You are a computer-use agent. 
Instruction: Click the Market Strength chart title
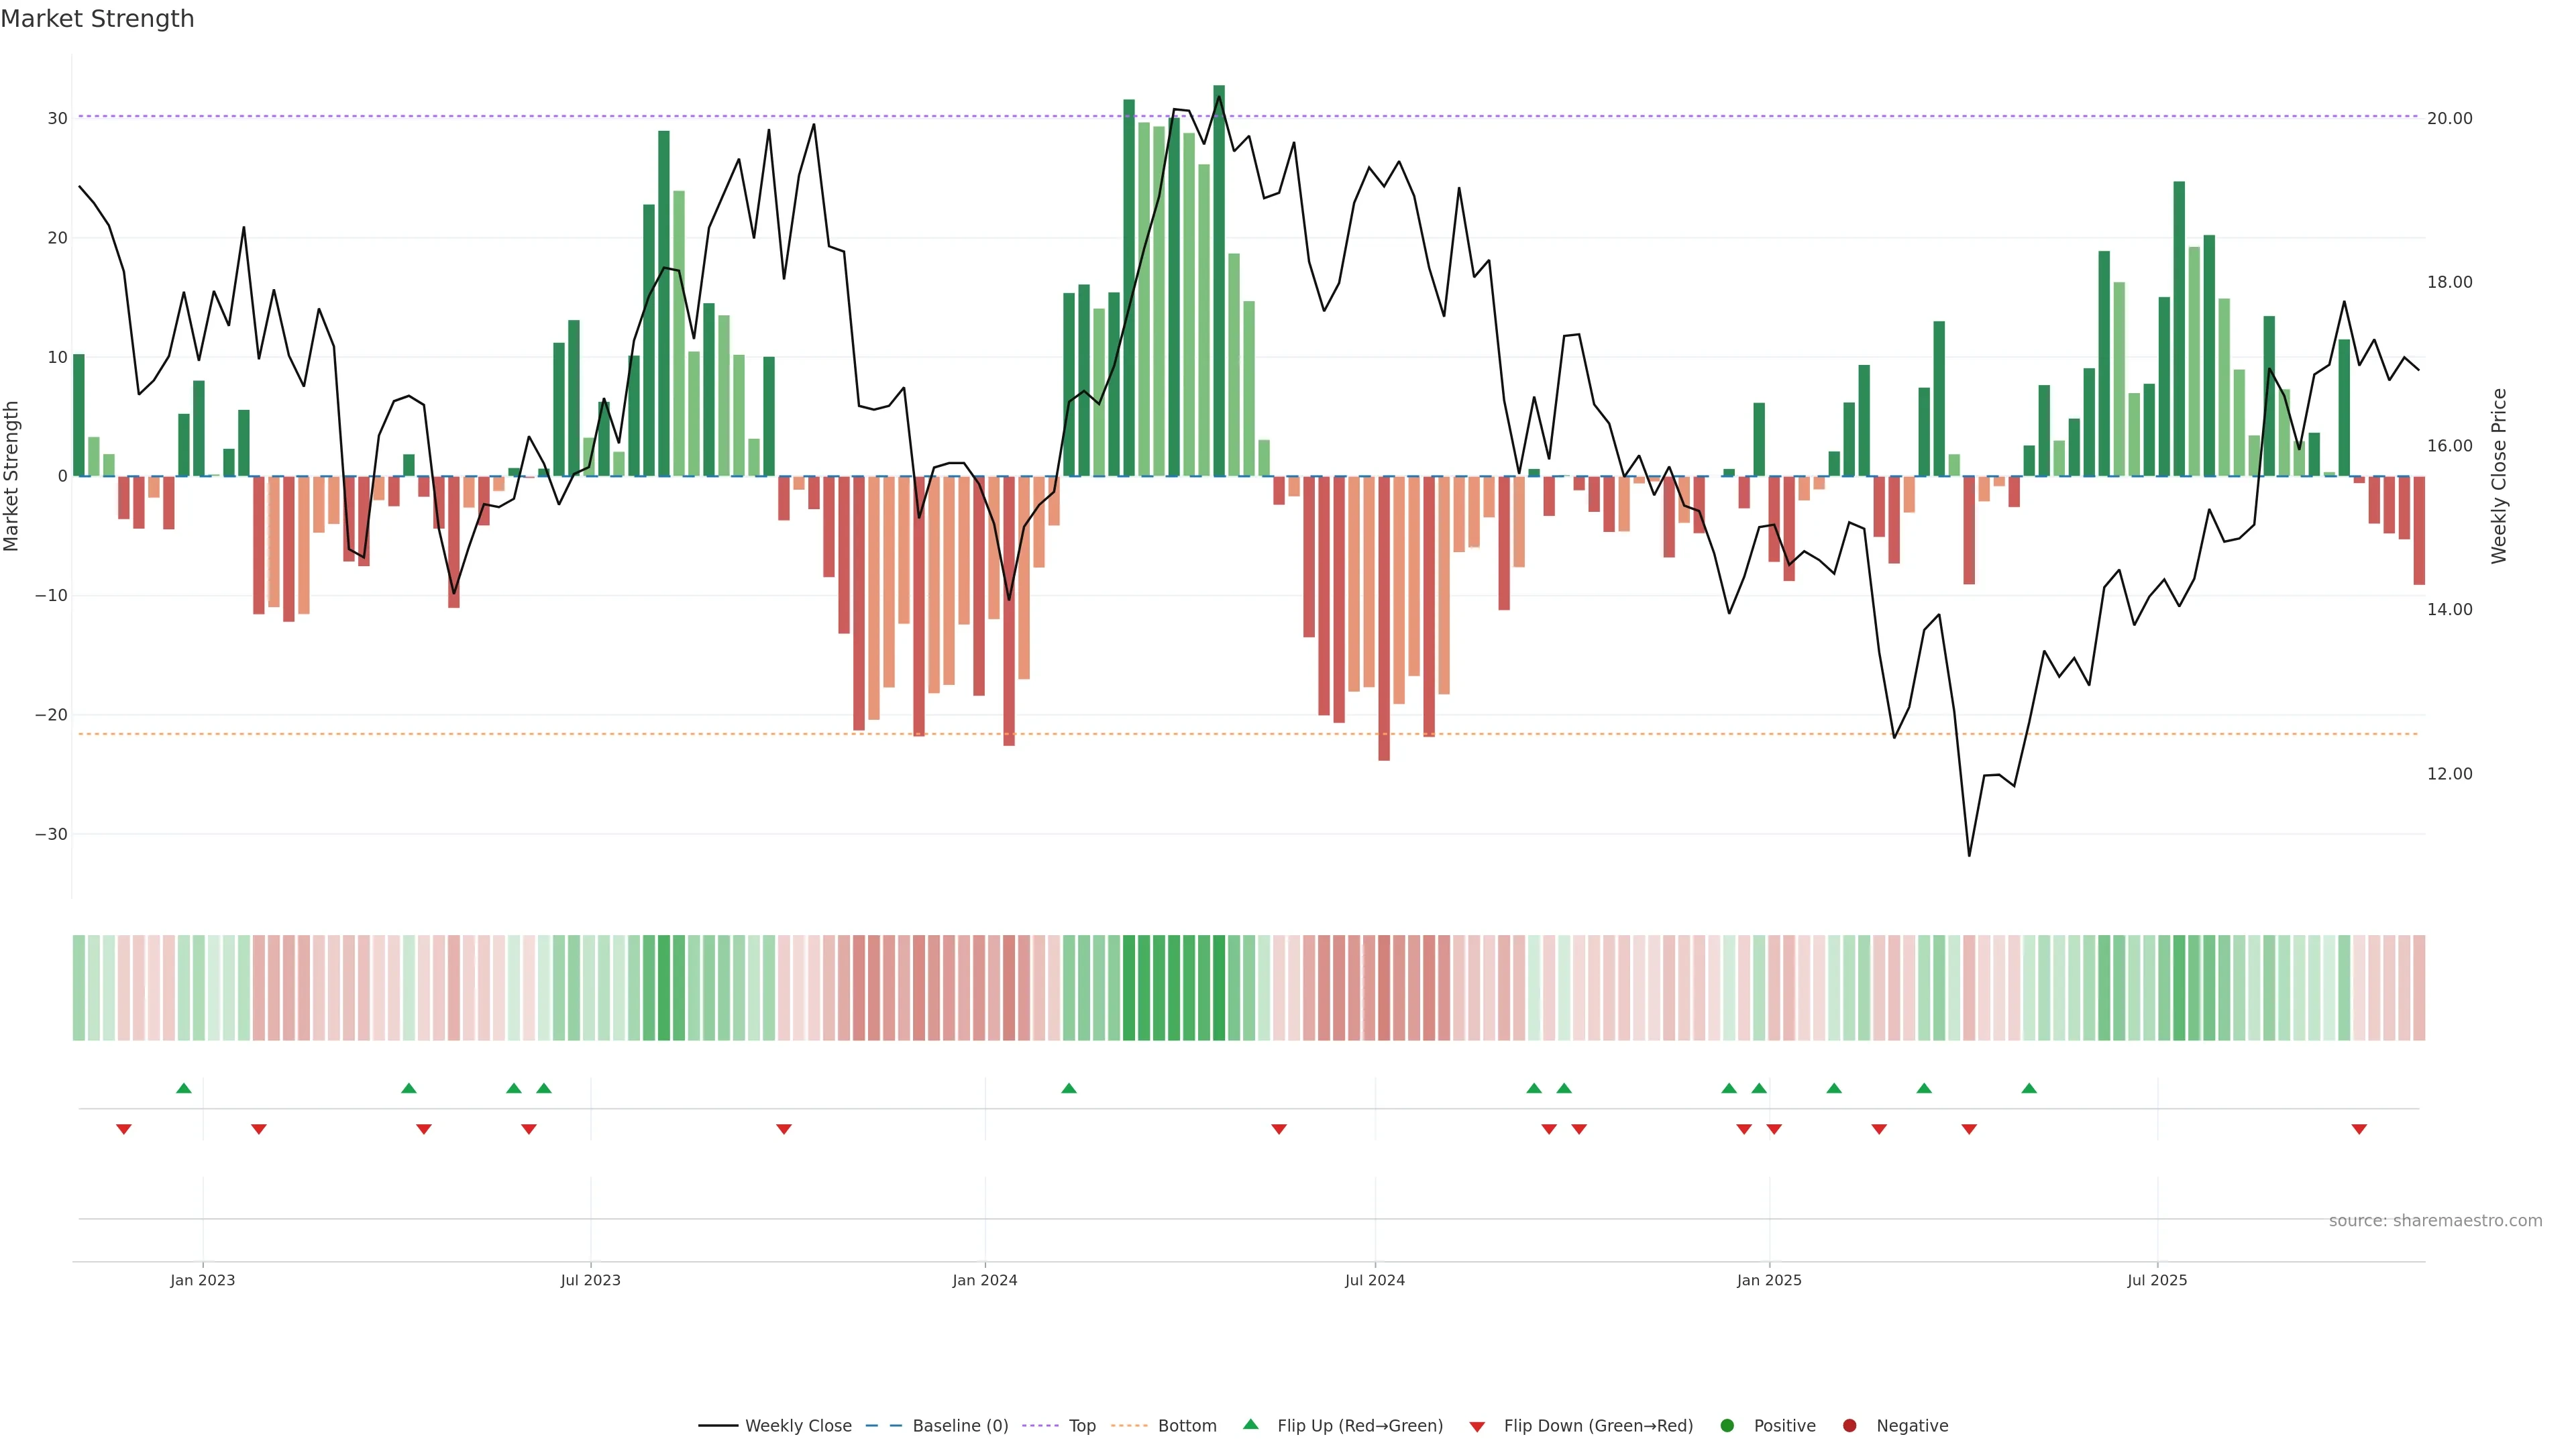point(97,19)
